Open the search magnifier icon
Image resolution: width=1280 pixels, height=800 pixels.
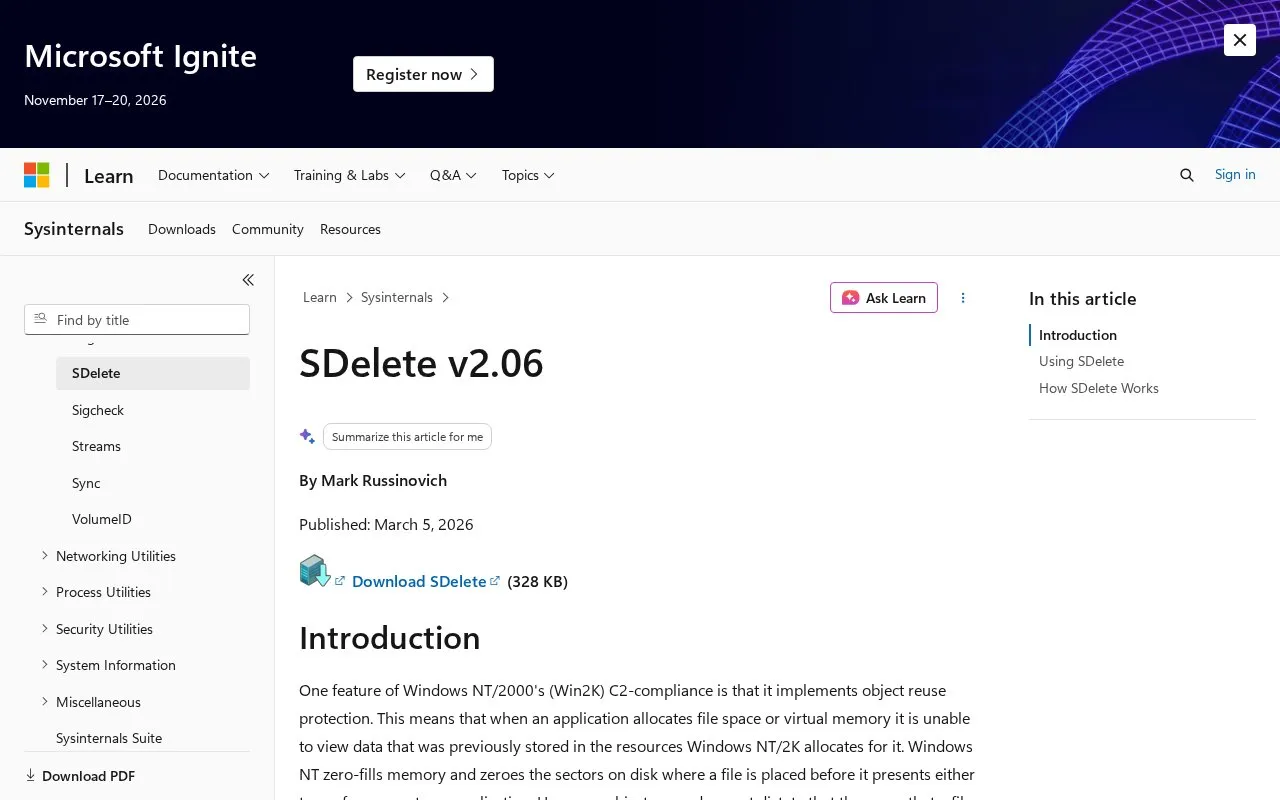click(1187, 175)
